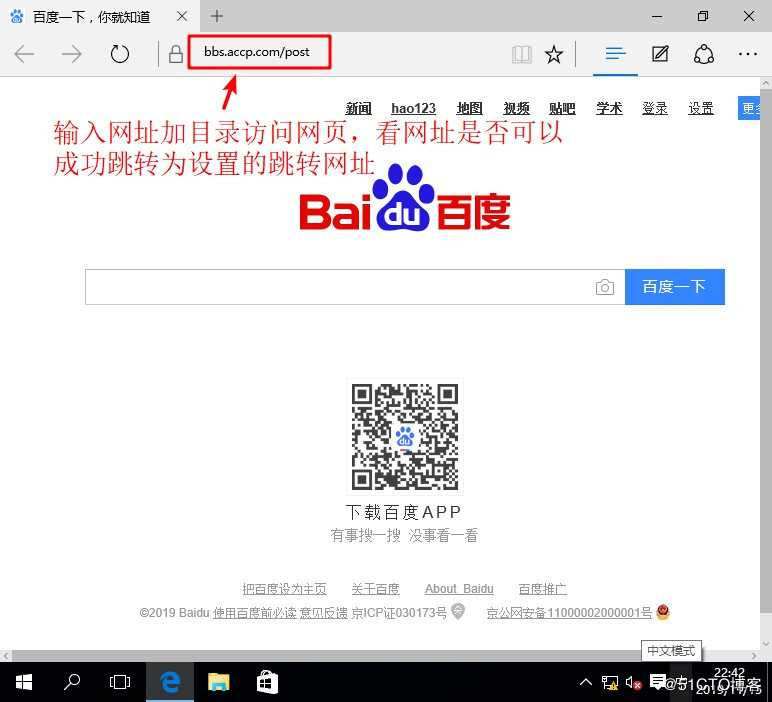The width and height of the screenshot is (772, 702).
Task: Open the 设置 settings link
Action: 701,108
